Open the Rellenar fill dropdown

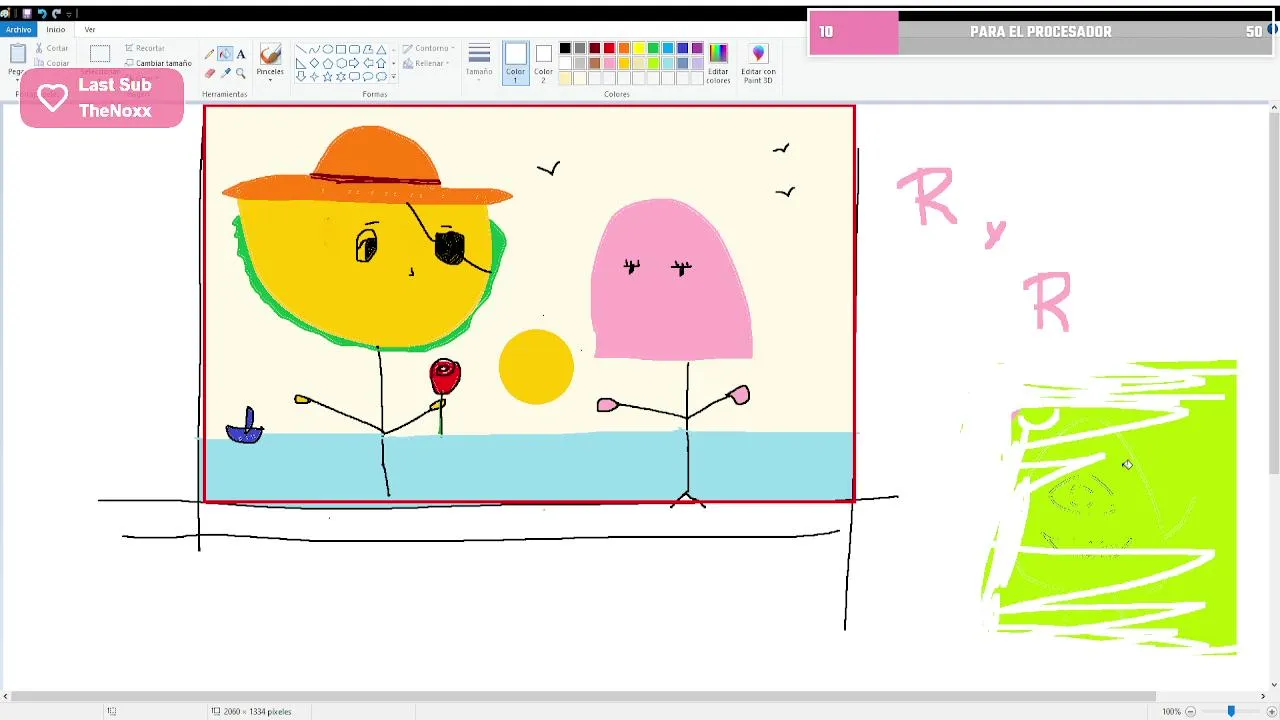point(426,63)
